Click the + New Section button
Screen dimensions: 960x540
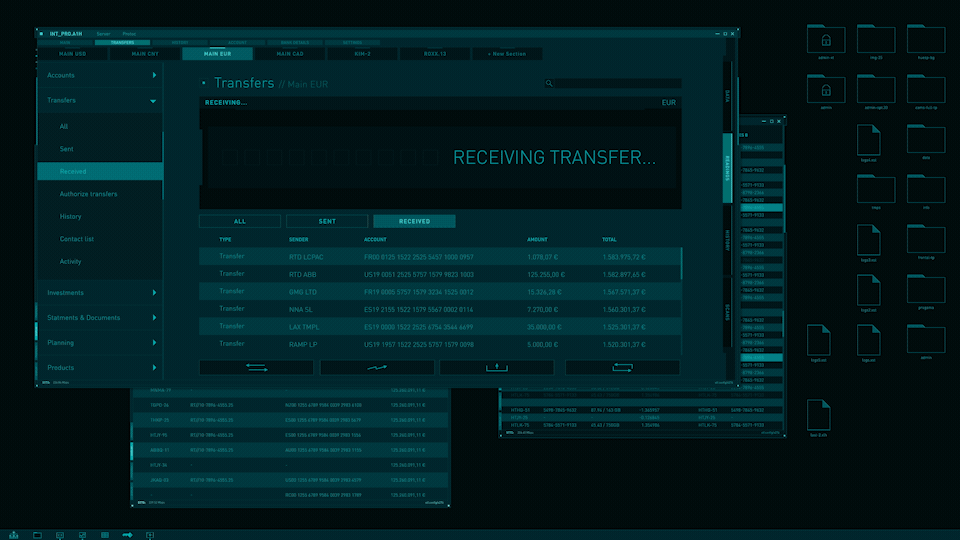point(507,54)
